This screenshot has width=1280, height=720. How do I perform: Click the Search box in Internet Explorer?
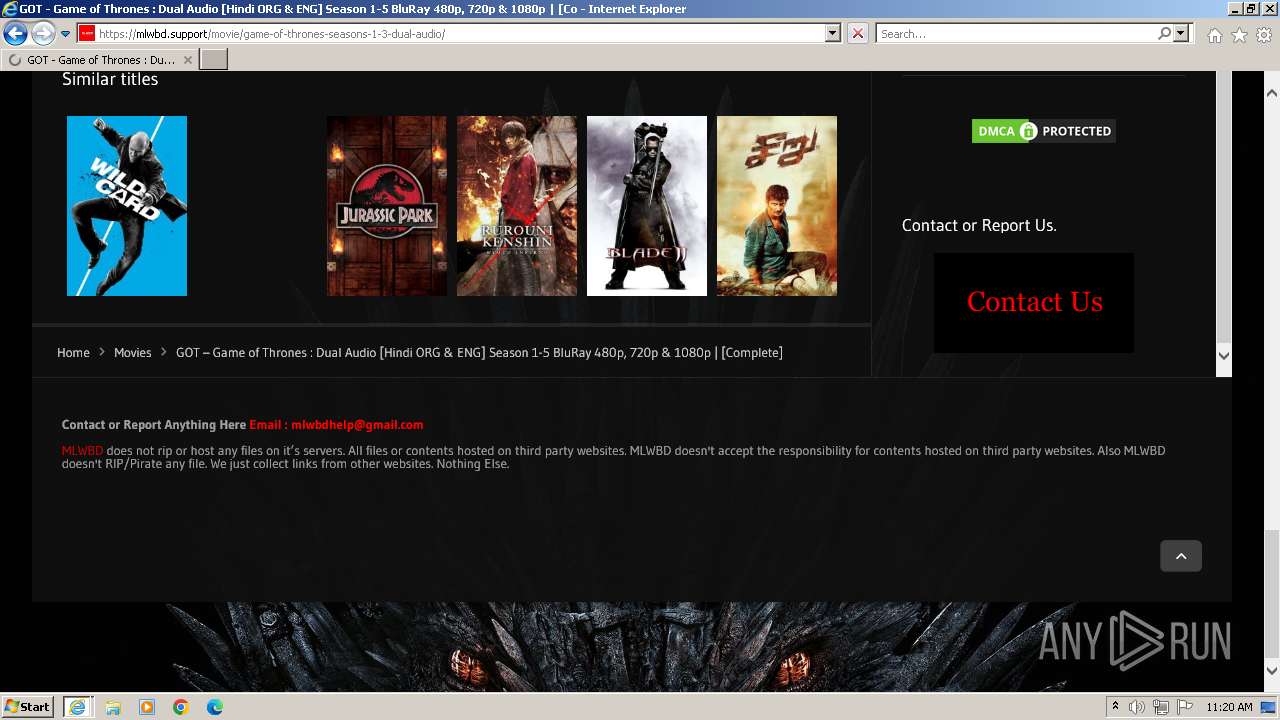tap(1016, 33)
